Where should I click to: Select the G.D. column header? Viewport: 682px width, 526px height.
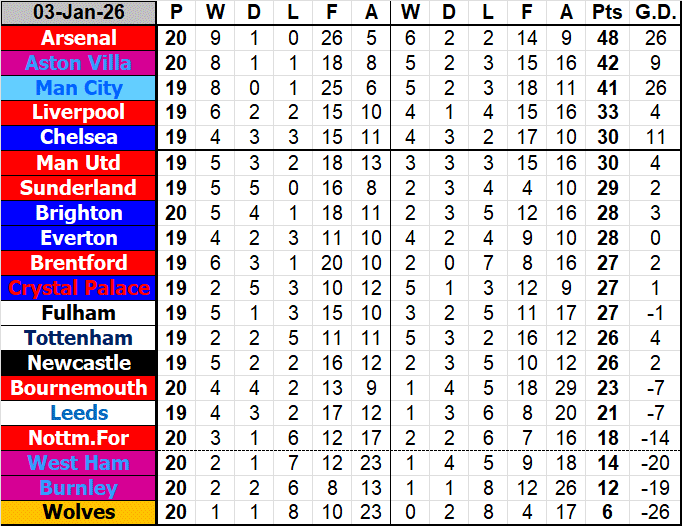pos(654,13)
